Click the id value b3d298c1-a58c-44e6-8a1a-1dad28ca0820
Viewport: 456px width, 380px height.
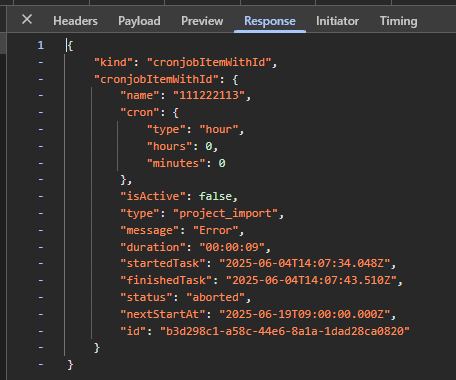point(285,331)
